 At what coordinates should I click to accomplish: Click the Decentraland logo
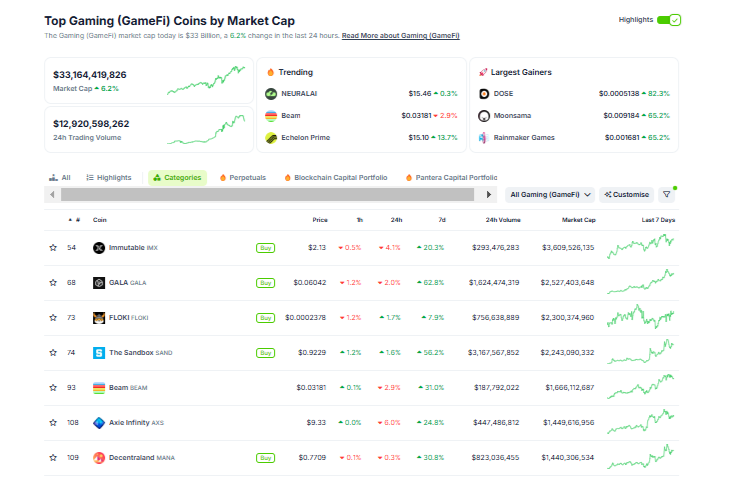[99, 458]
